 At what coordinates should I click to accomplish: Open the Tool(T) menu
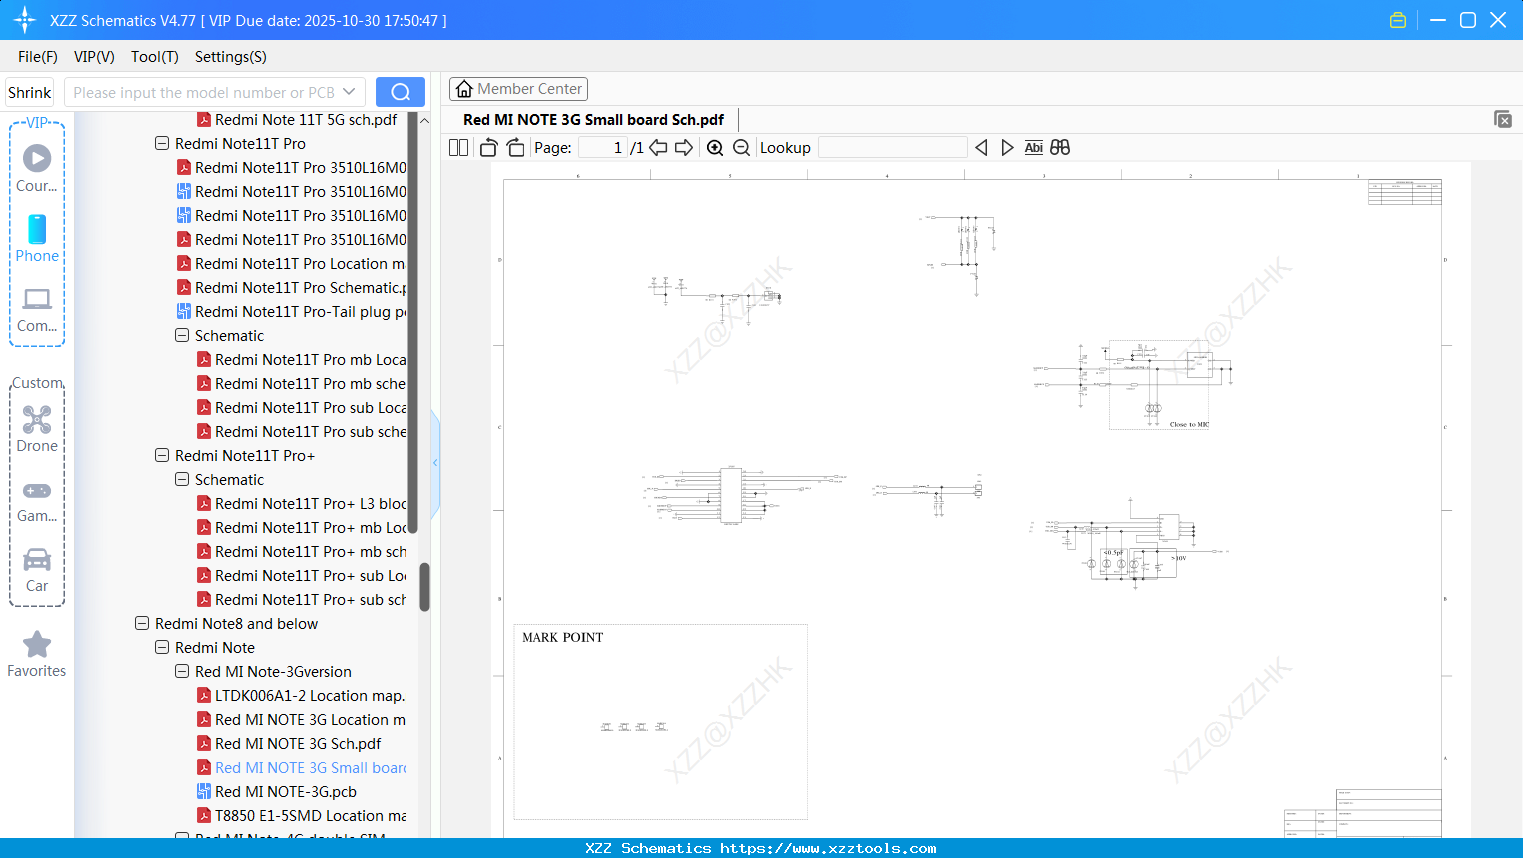tap(155, 57)
